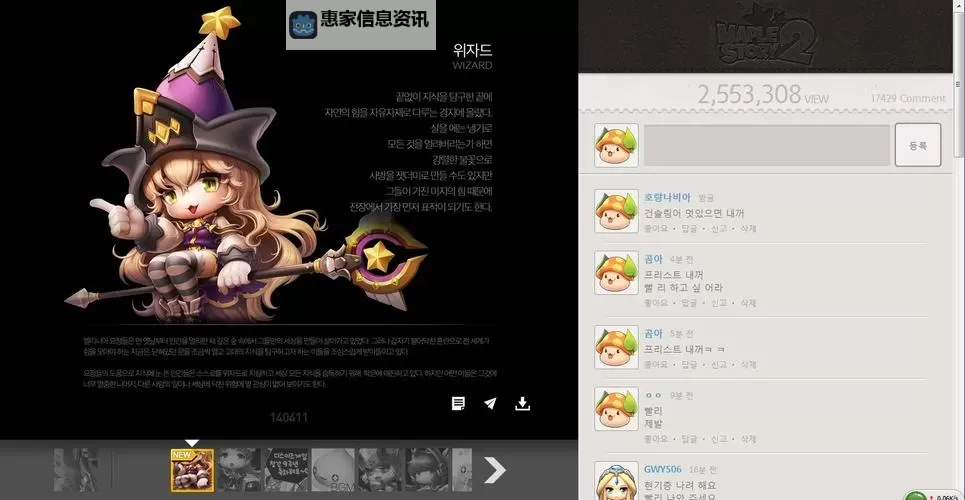Click the avatar on the 4분 전 comment
Image resolution: width=965 pixels, height=500 pixels.
616,272
